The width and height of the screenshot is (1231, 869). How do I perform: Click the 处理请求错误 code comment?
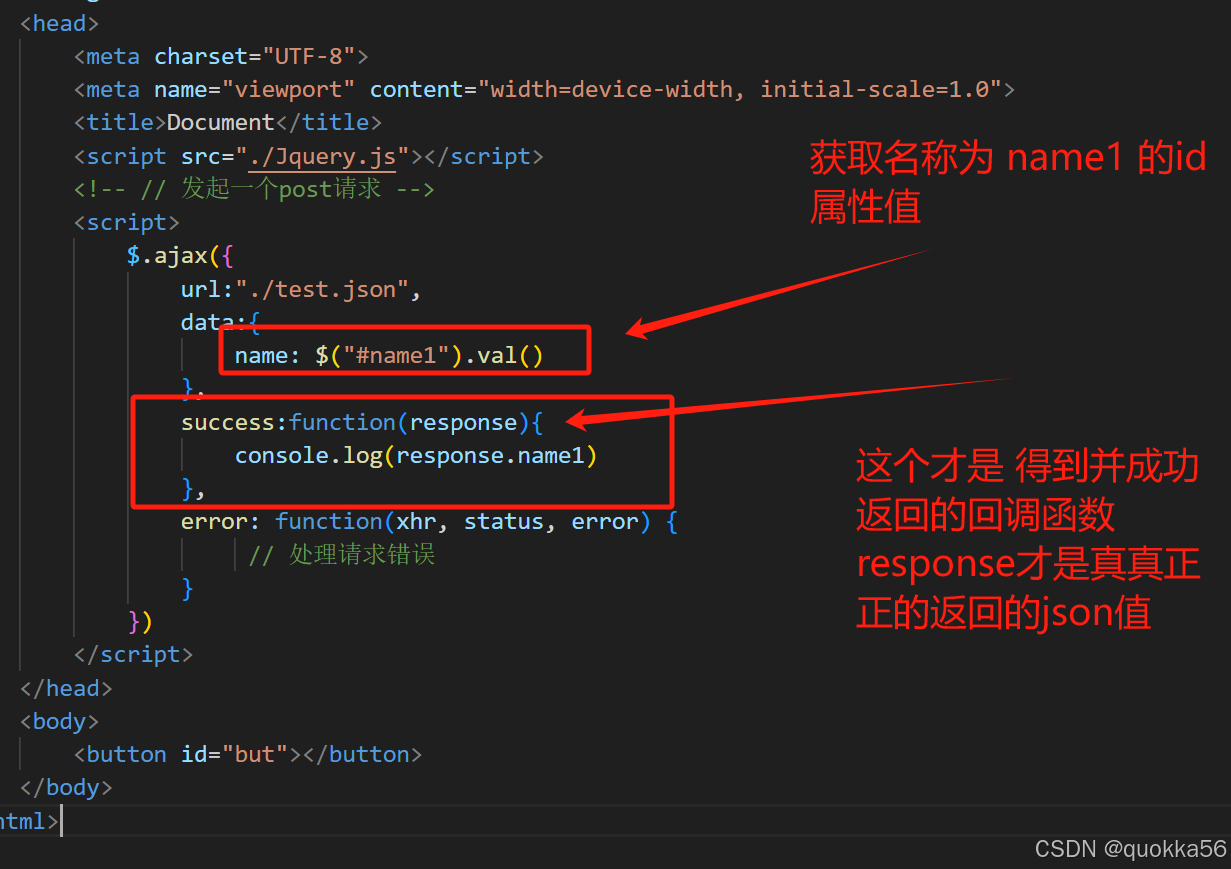(342, 555)
